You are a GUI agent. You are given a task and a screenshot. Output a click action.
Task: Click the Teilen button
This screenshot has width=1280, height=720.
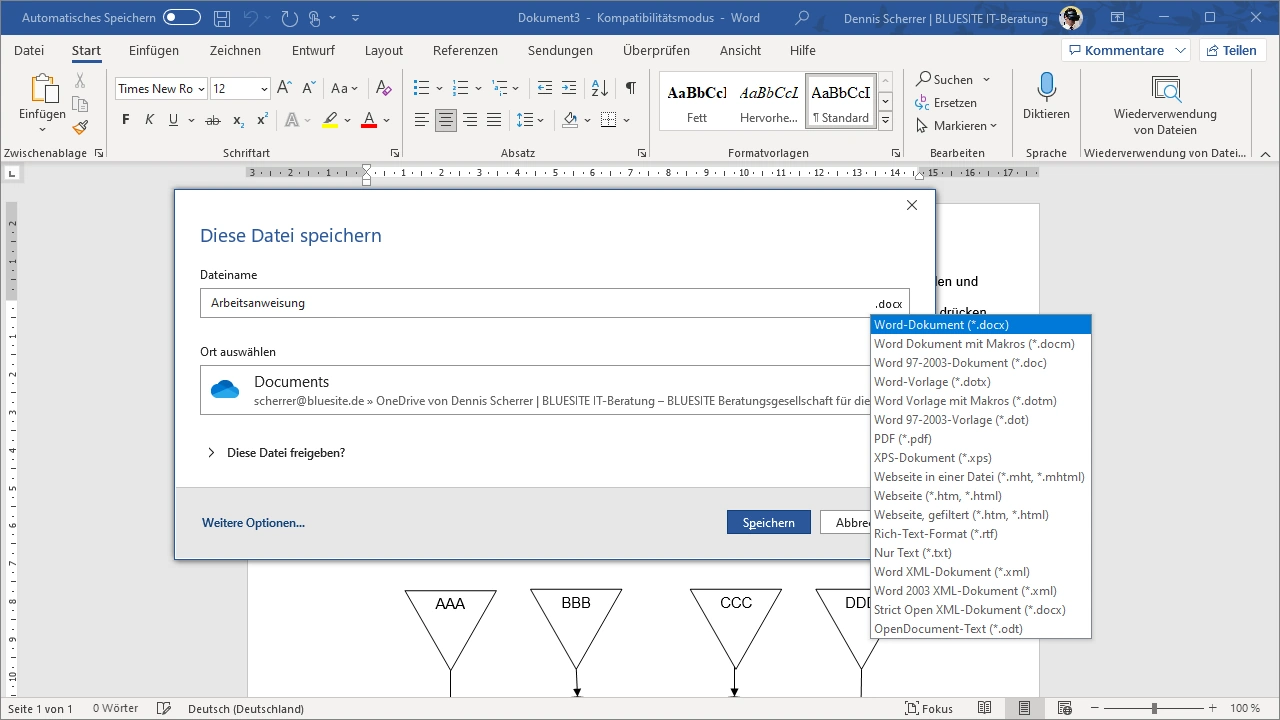tap(1230, 51)
